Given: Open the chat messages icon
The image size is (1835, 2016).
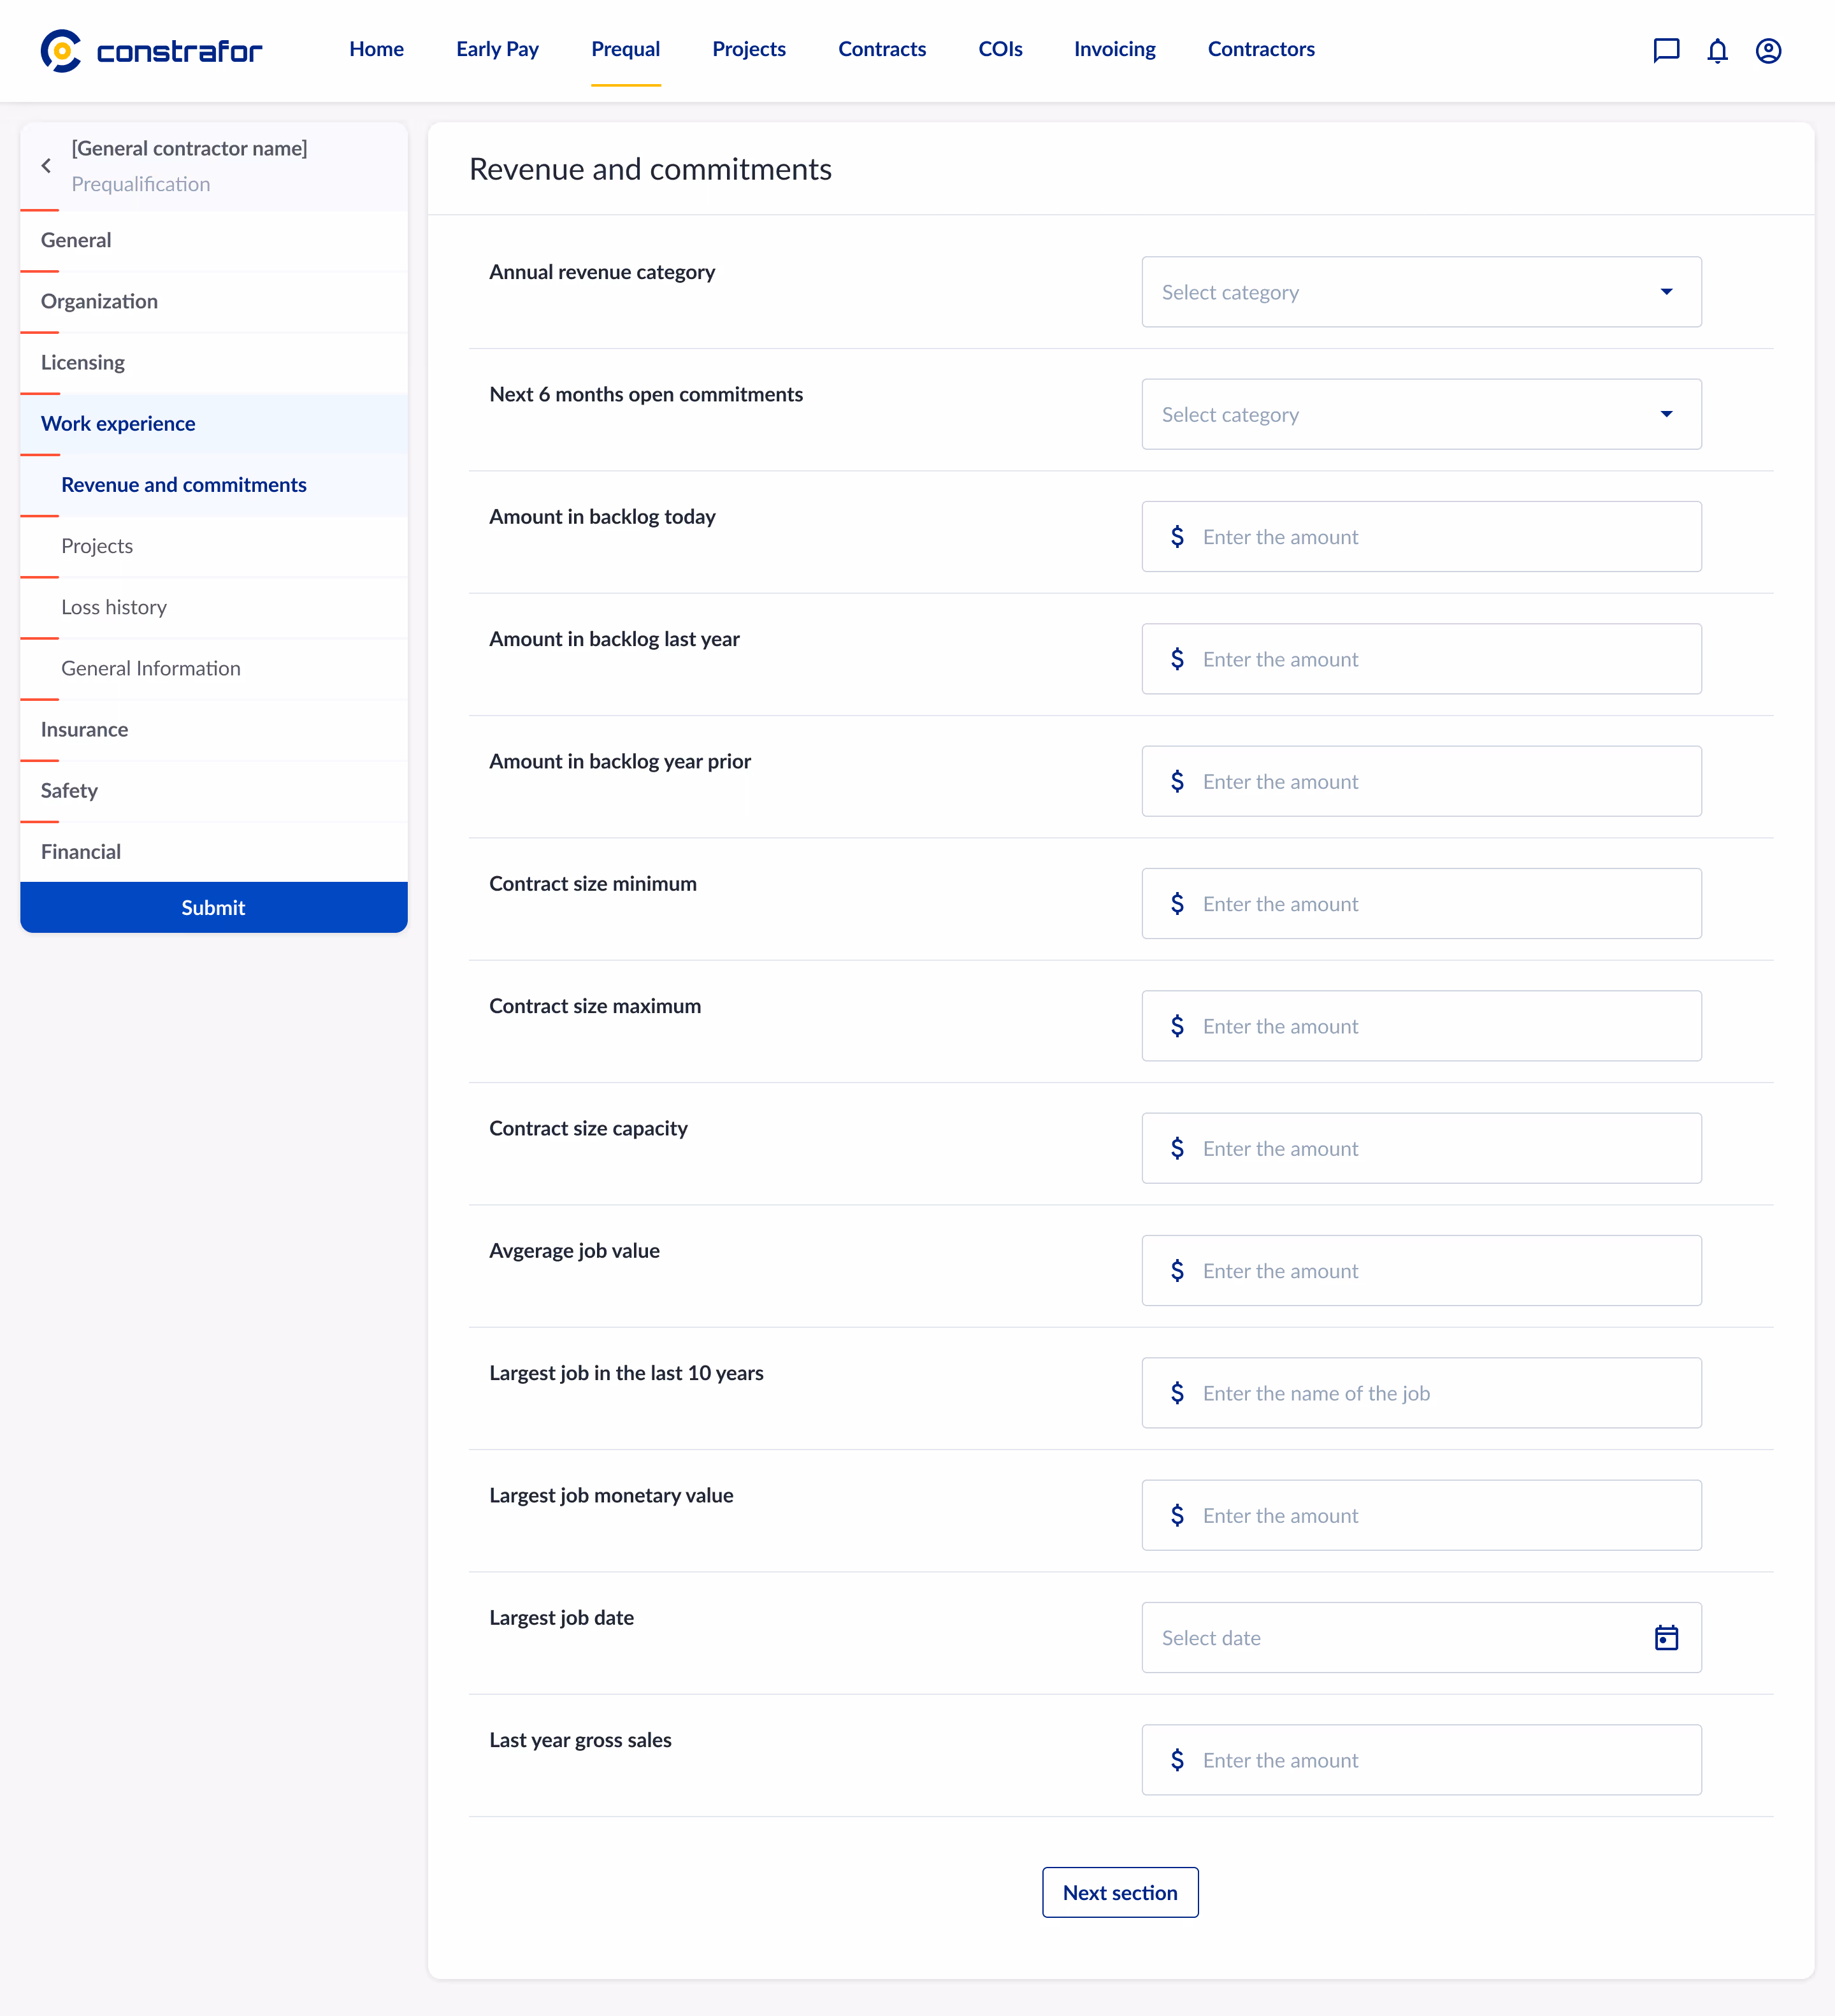Looking at the screenshot, I should coord(1666,50).
